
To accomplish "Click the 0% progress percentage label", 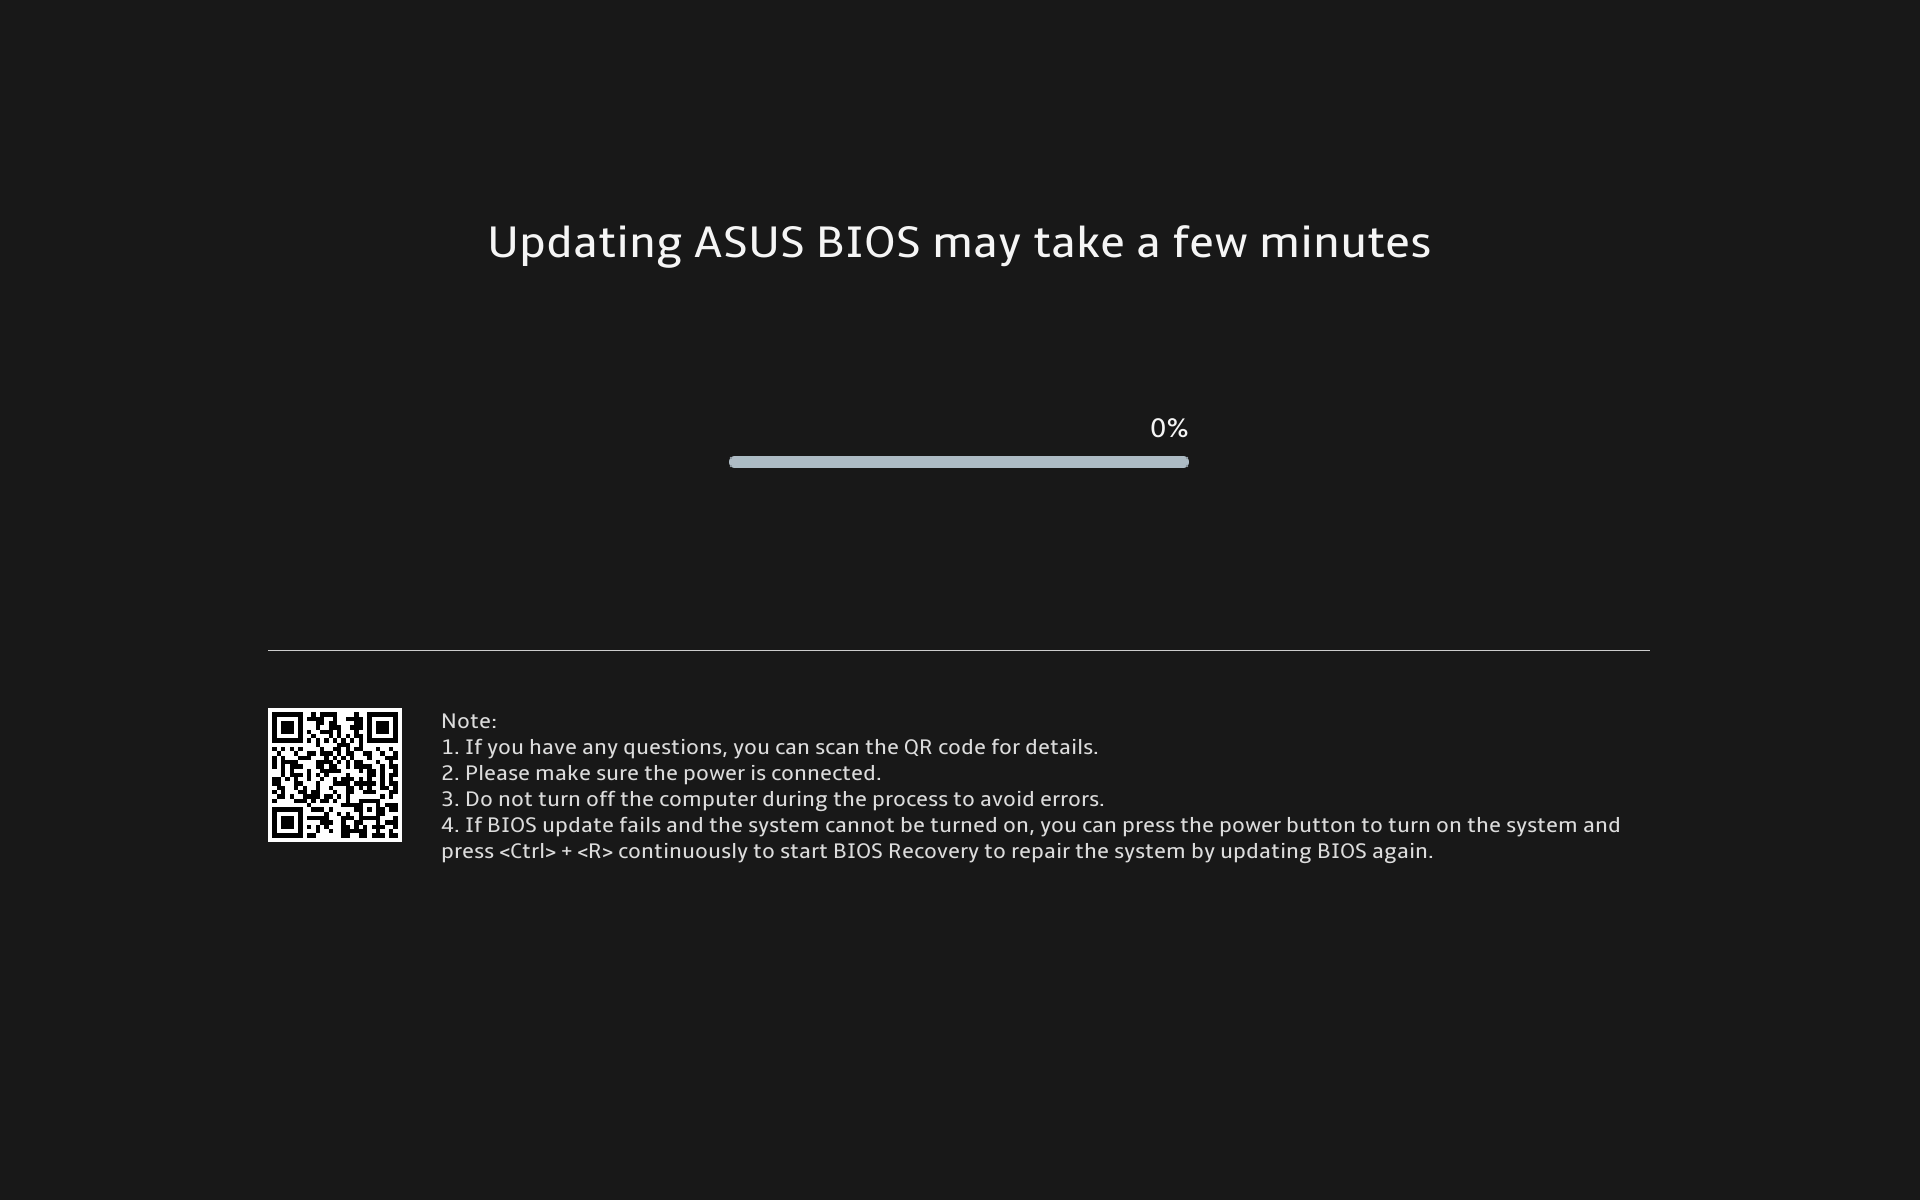I will [x=1169, y=429].
